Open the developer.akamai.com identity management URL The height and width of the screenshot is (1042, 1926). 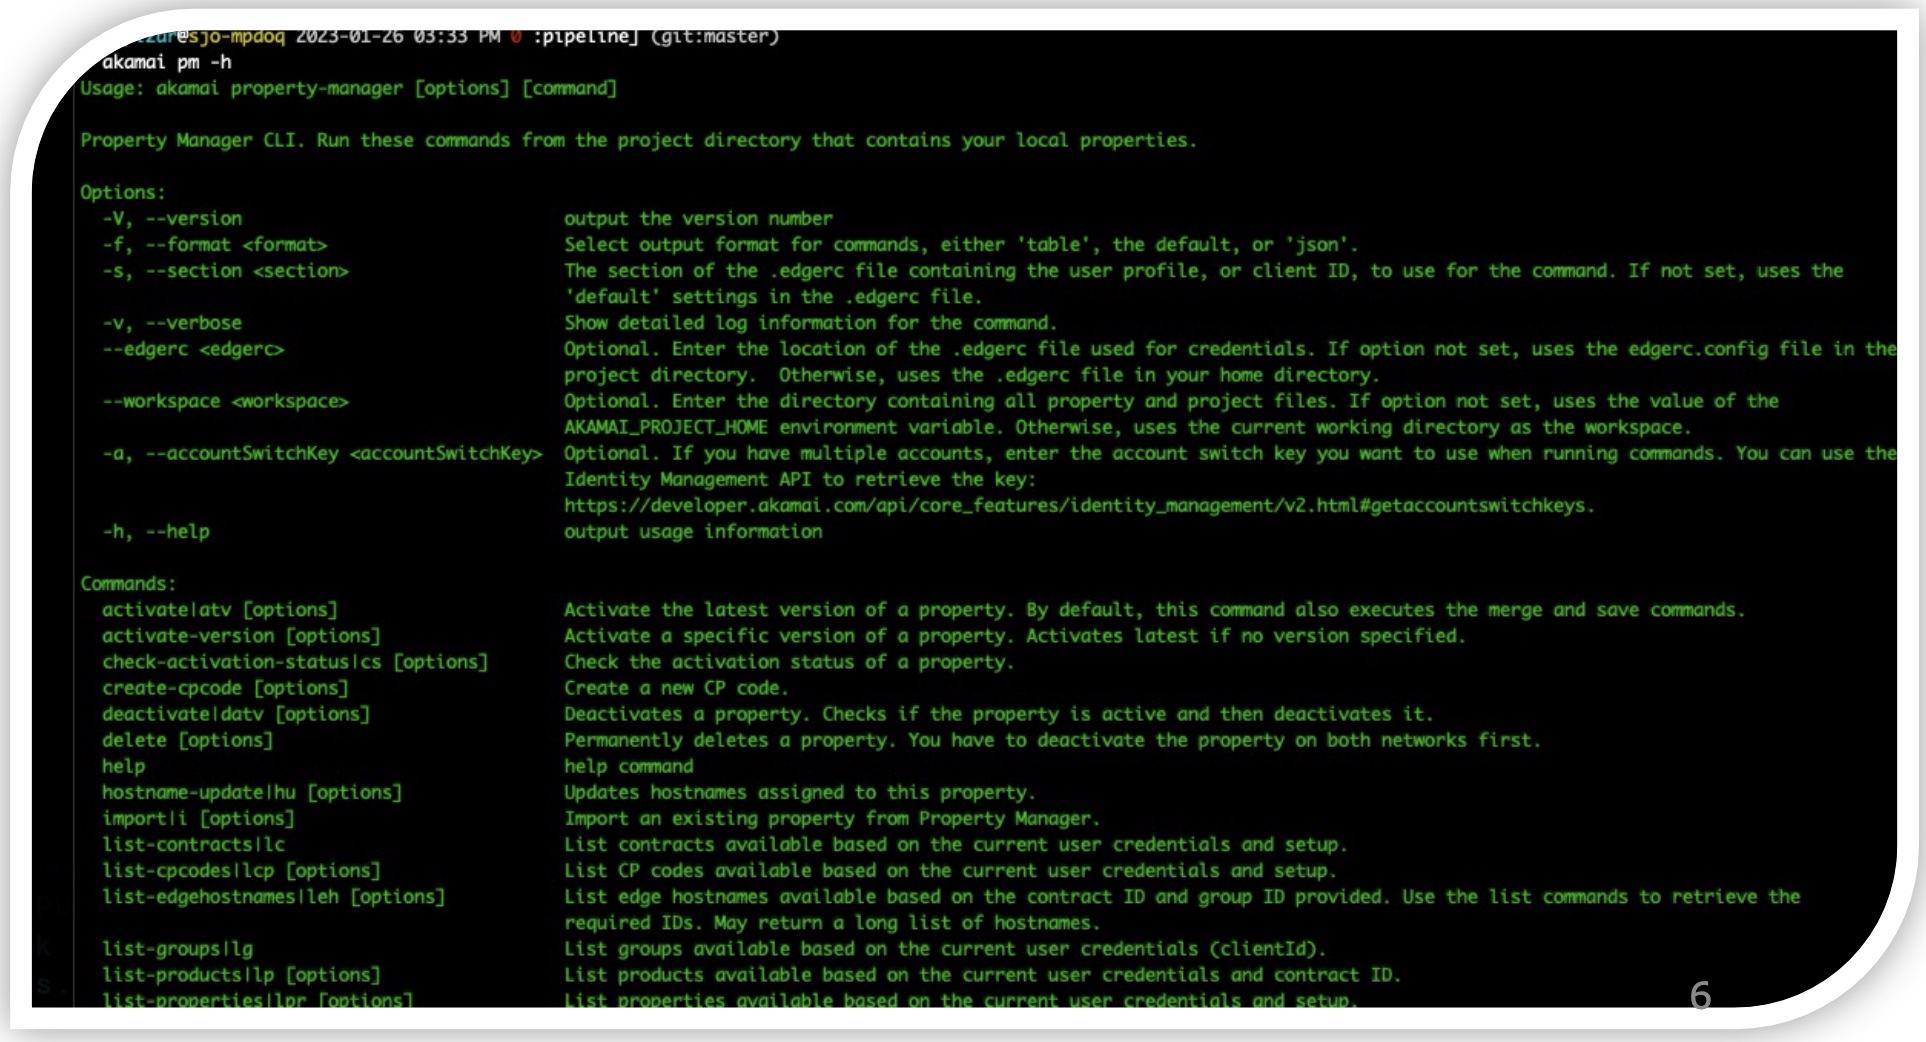point(1079,505)
